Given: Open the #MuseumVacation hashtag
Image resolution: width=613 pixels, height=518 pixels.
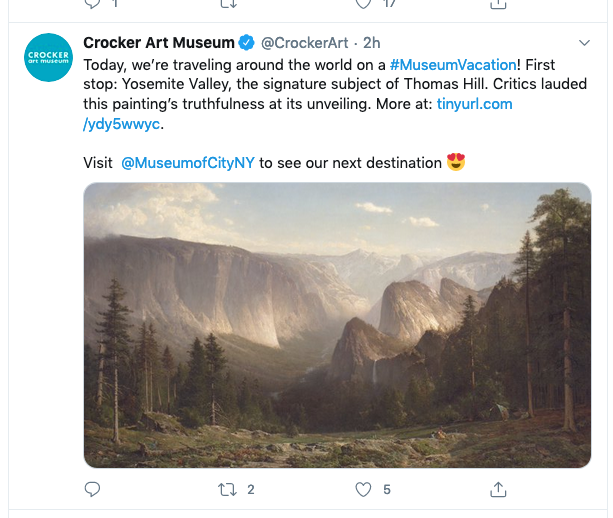Looking at the screenshot, I should [453, 64].
